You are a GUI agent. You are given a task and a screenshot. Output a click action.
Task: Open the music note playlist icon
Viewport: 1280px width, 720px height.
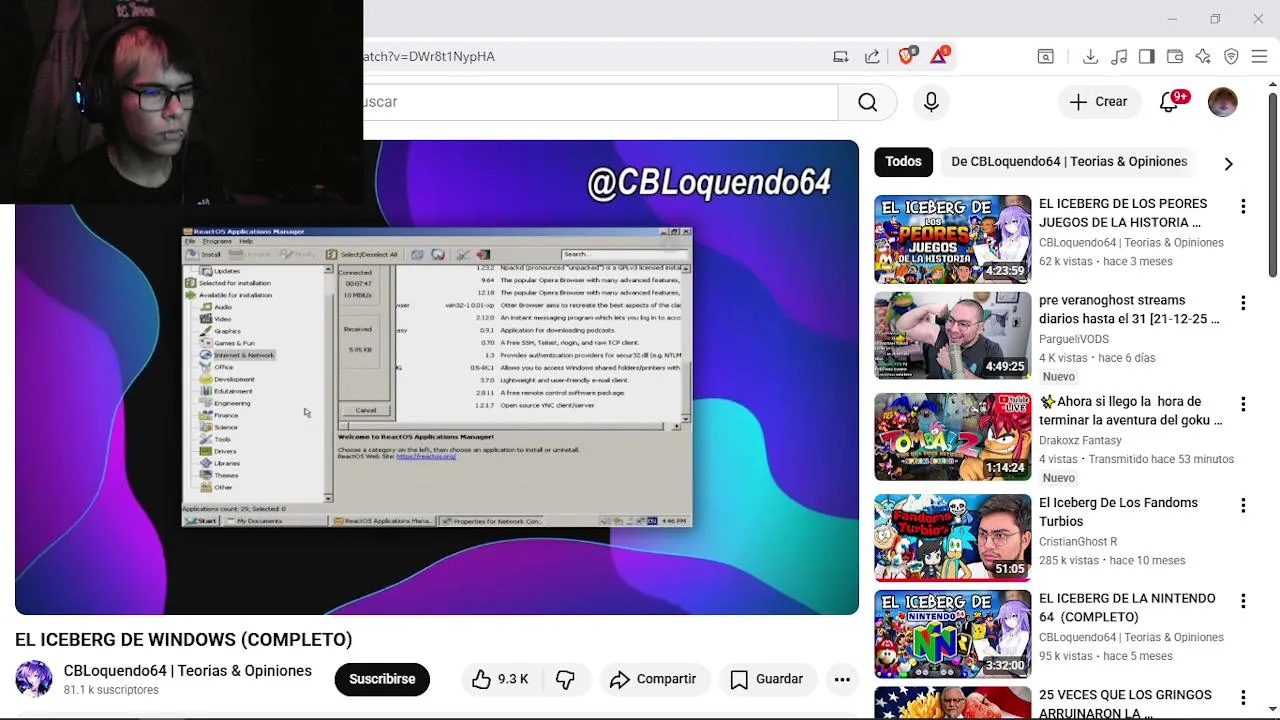tap(1119, 57)
